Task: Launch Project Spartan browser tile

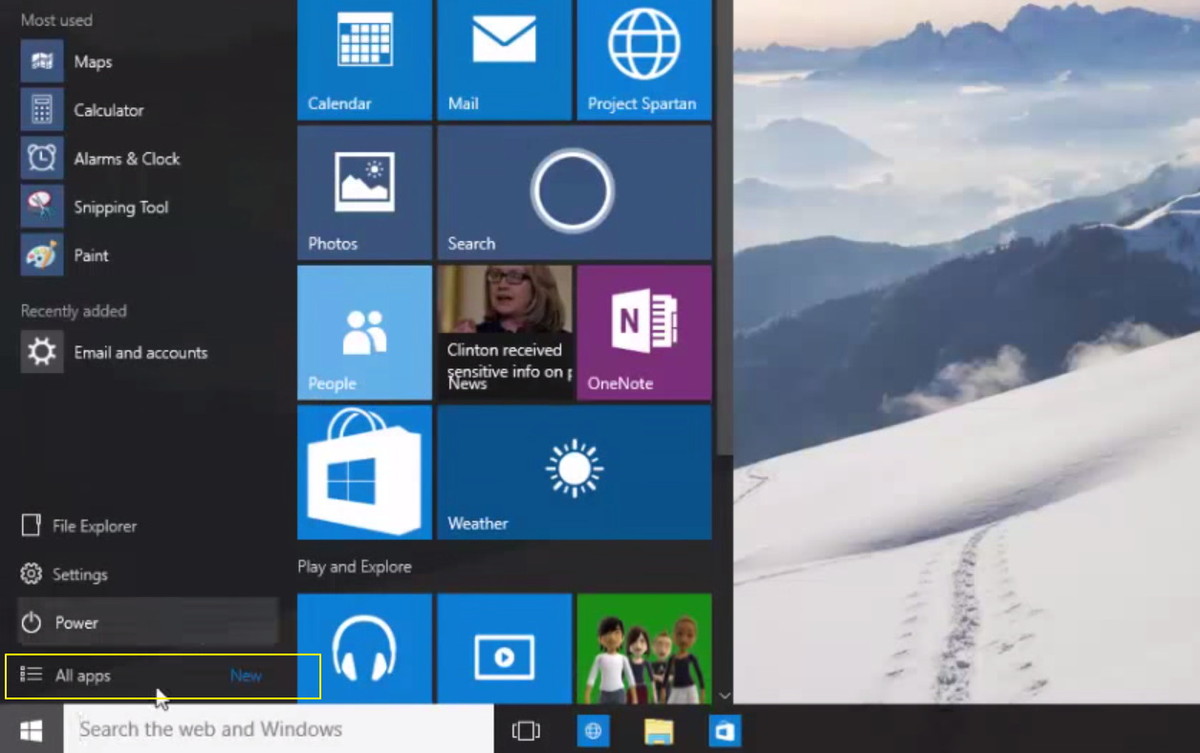Action: point(644,60)
